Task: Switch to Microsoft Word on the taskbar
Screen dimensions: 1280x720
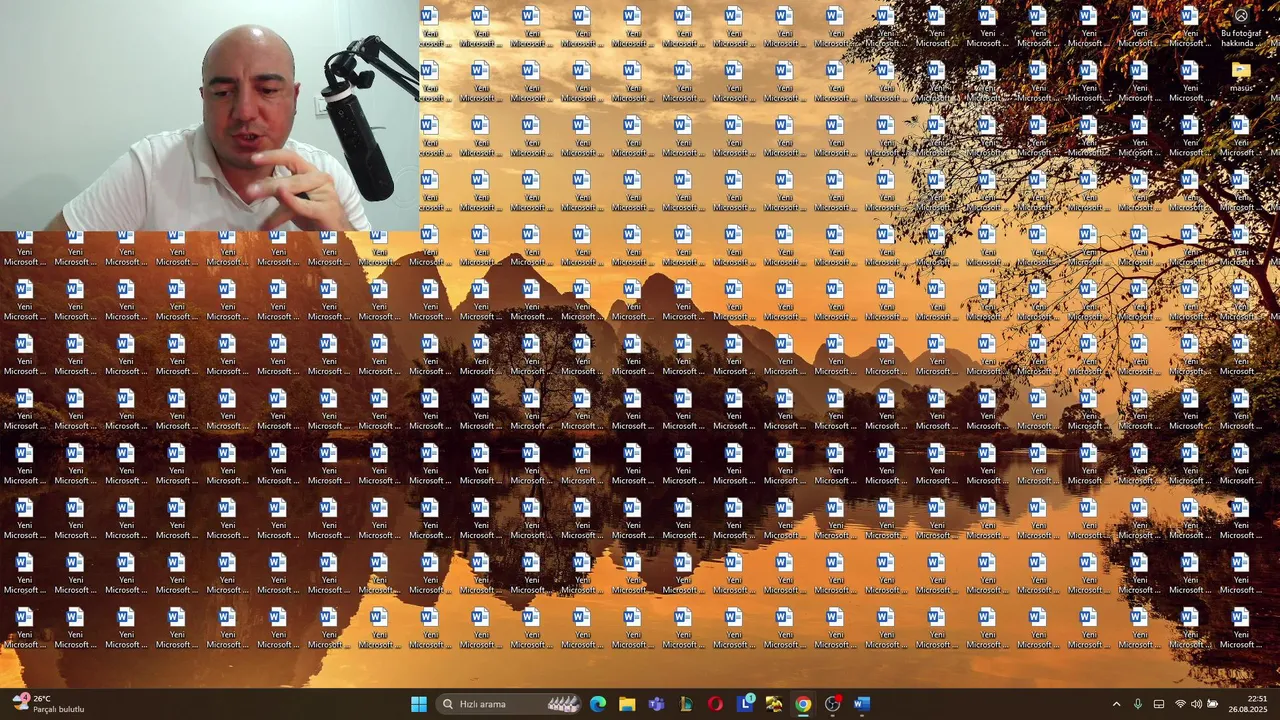Action: tap(862, 704)
